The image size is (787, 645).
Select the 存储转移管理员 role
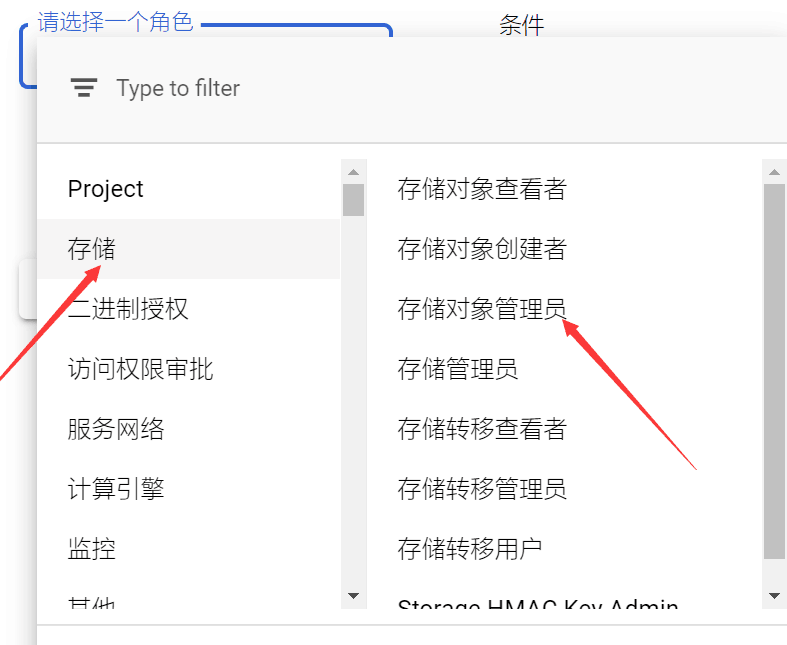tap(482, 489)
